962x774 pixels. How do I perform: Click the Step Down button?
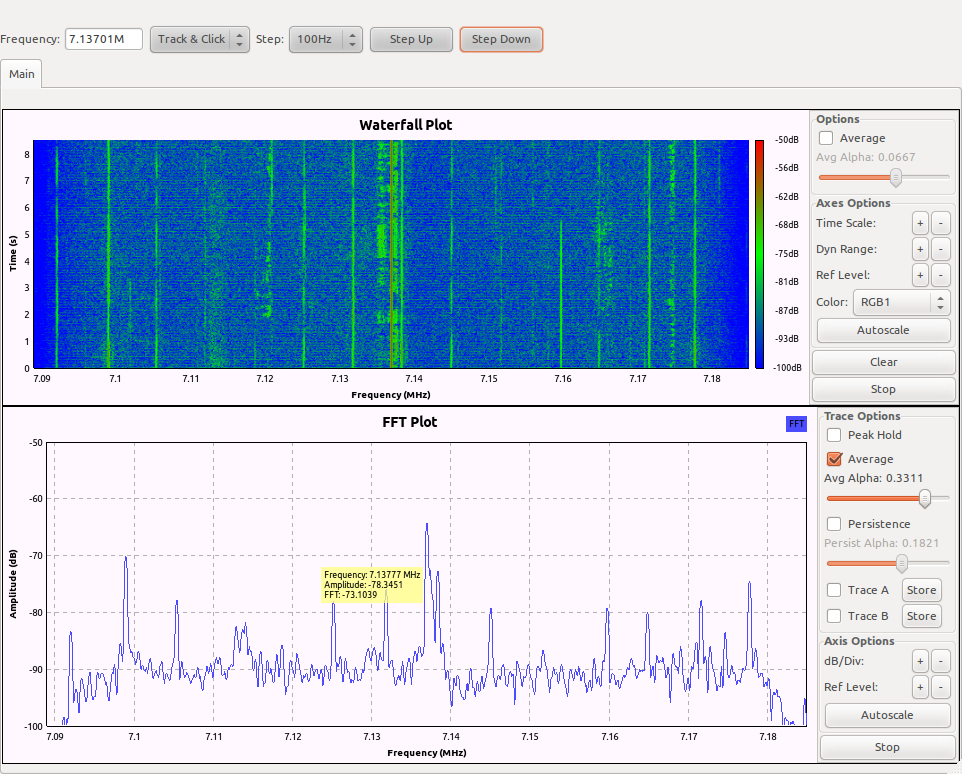click(x=501, y=39)
